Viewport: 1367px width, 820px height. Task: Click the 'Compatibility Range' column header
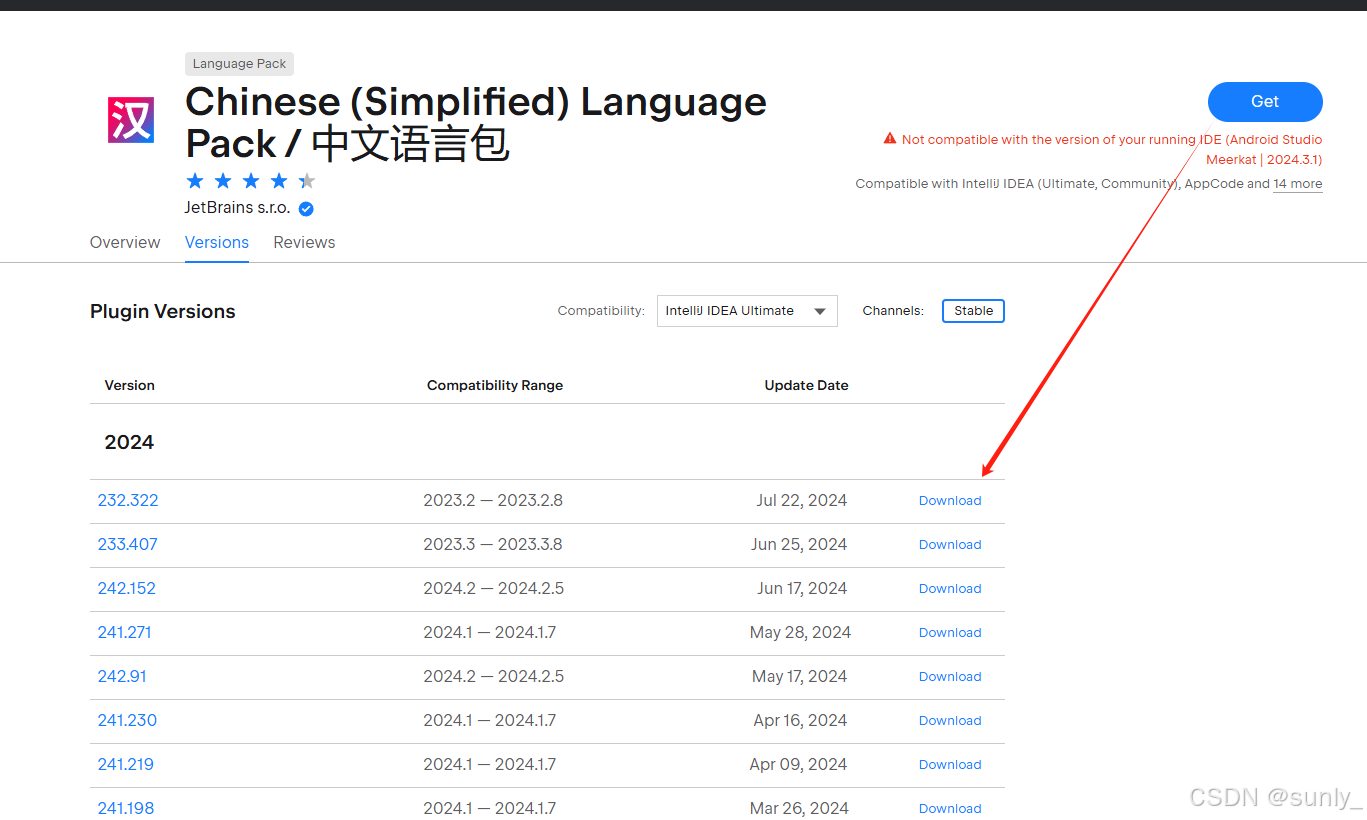[495, 385]
